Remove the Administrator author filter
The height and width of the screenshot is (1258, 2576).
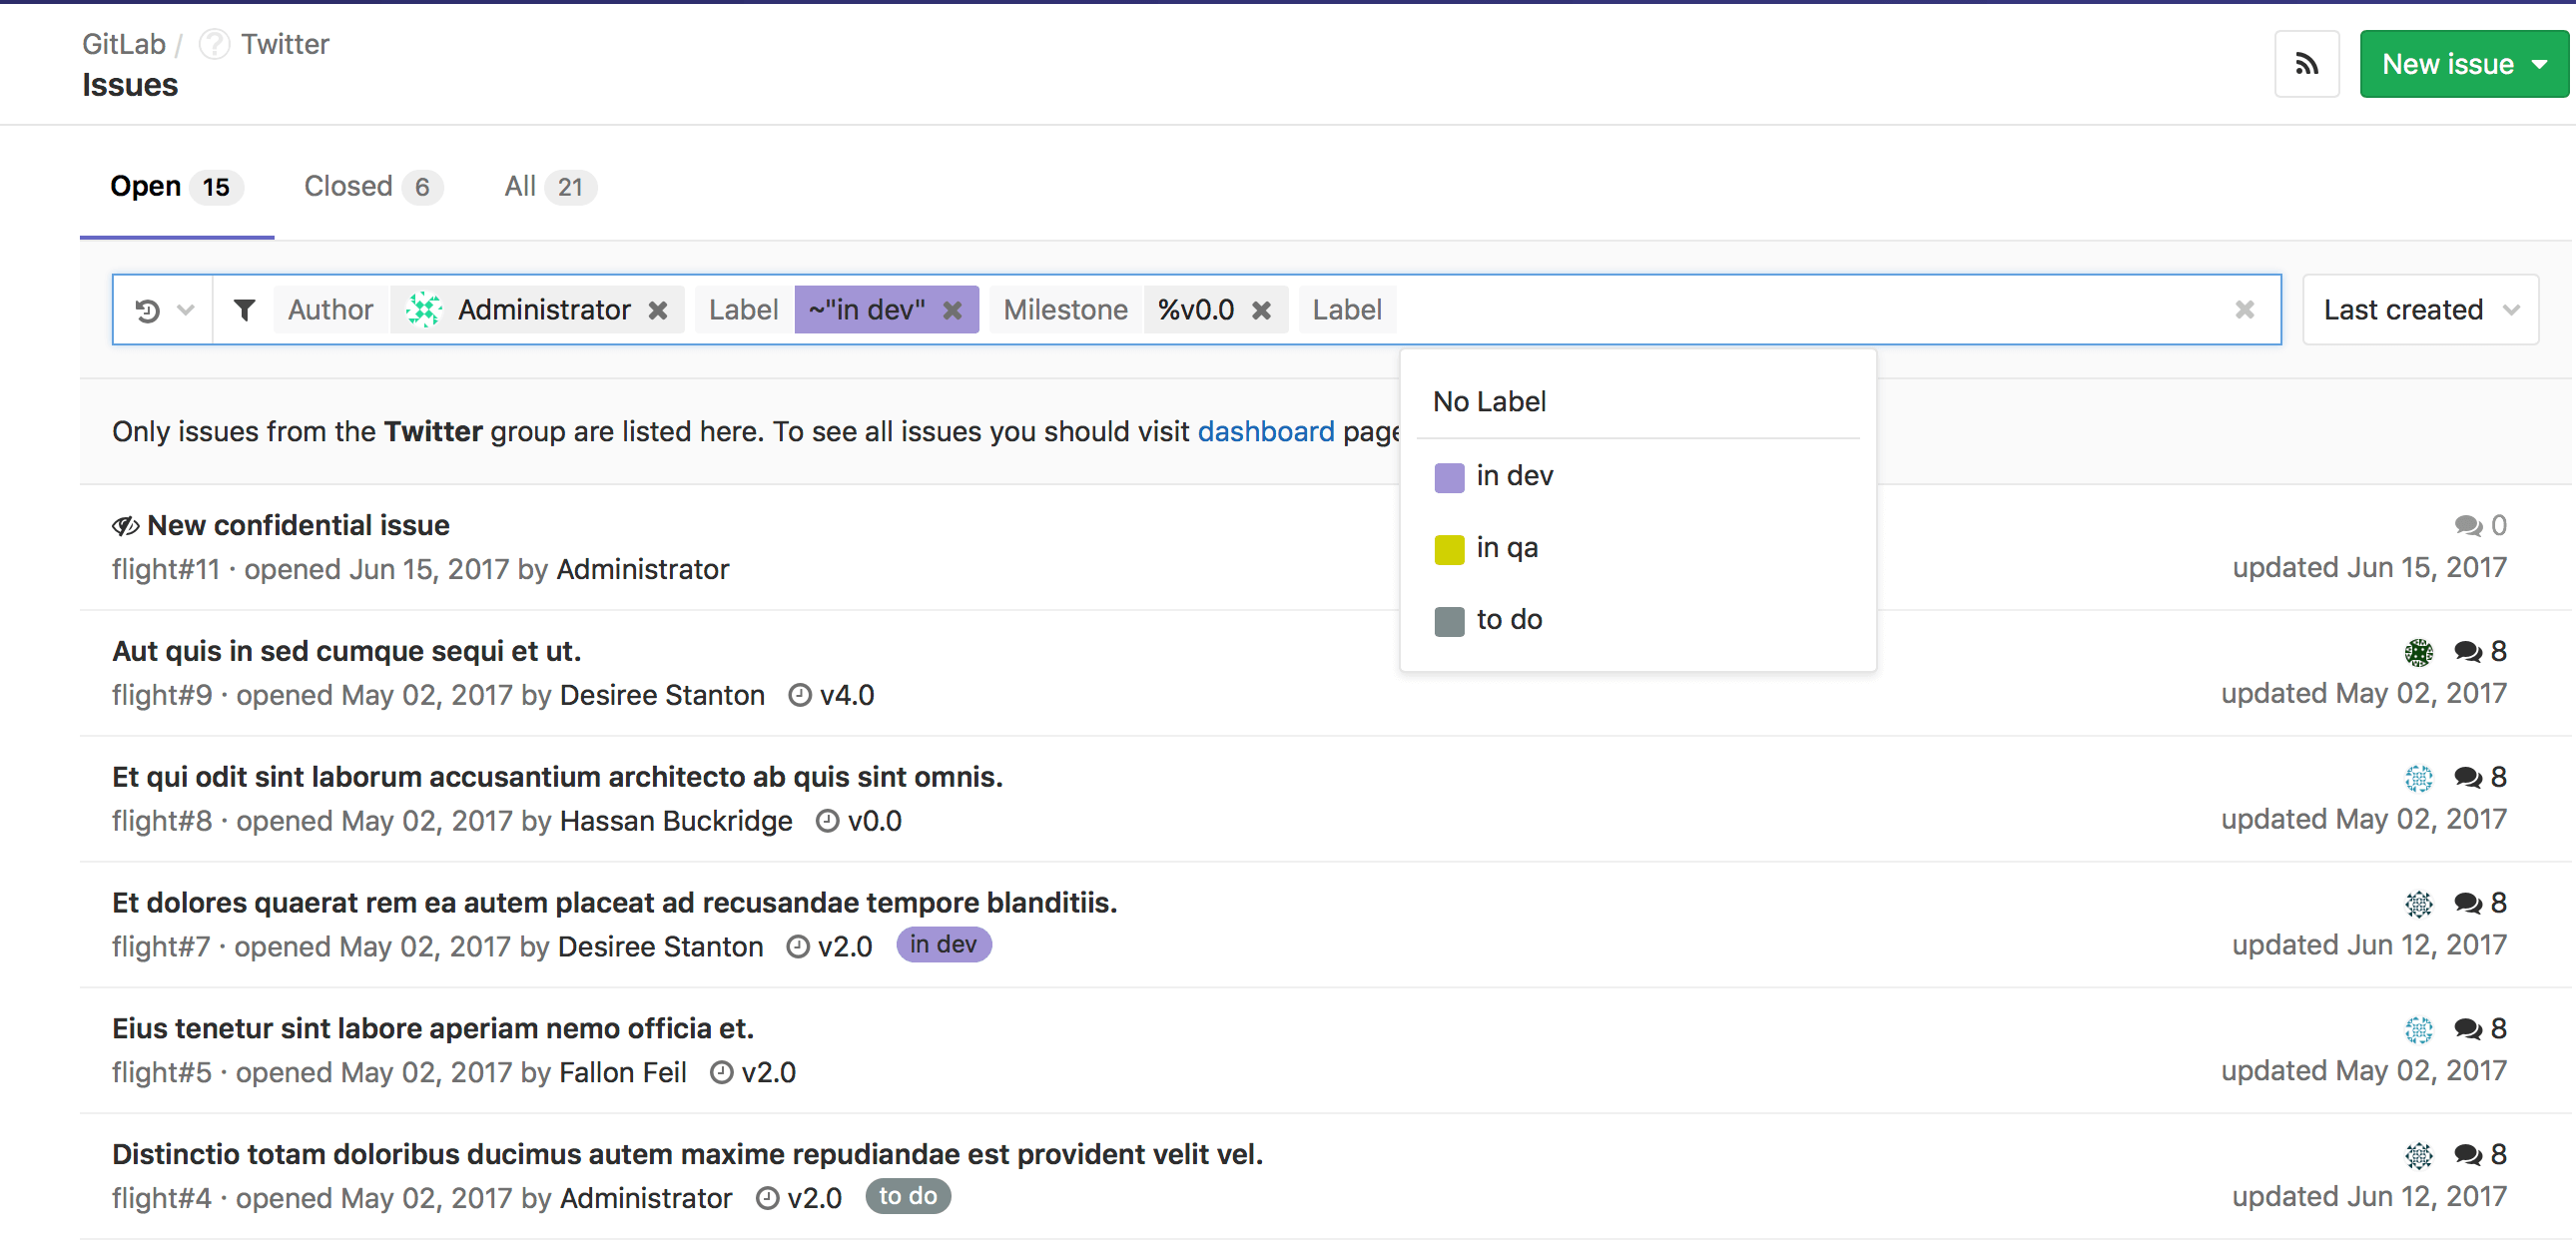(x=659, y=309)
